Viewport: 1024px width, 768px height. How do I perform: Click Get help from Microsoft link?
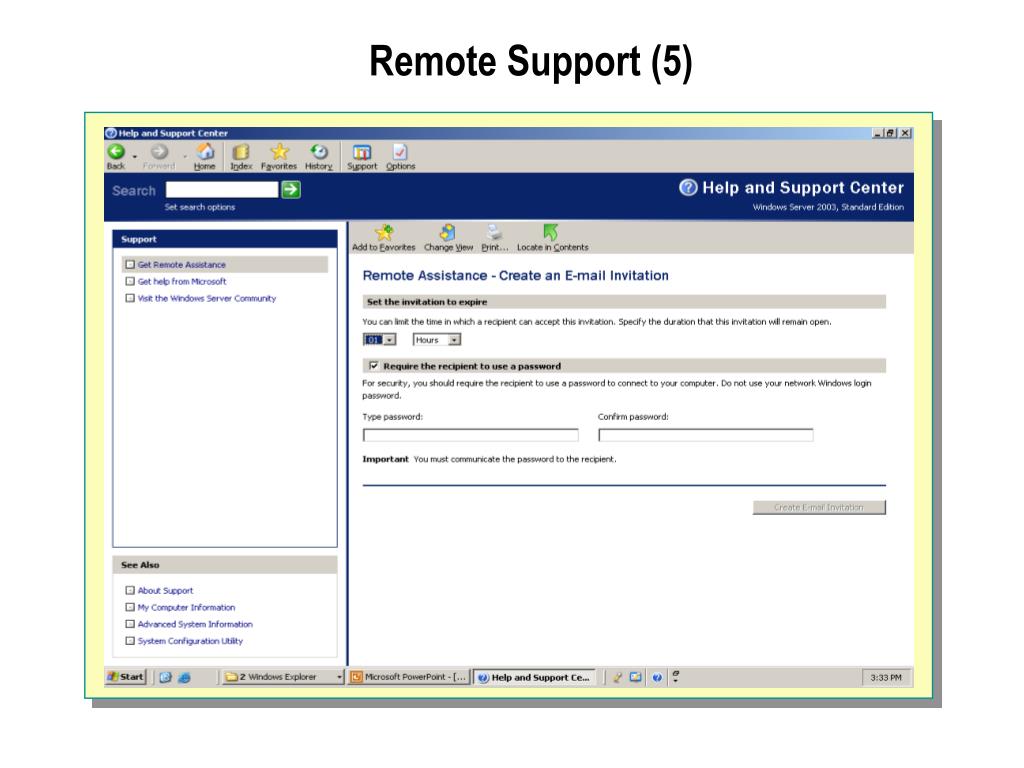pos(182,281)
